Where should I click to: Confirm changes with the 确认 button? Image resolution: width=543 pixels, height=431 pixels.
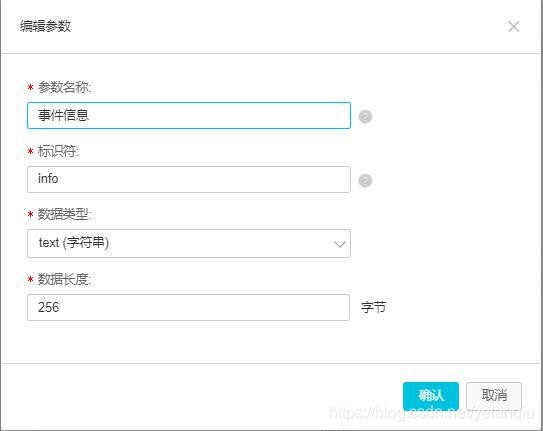431,396
